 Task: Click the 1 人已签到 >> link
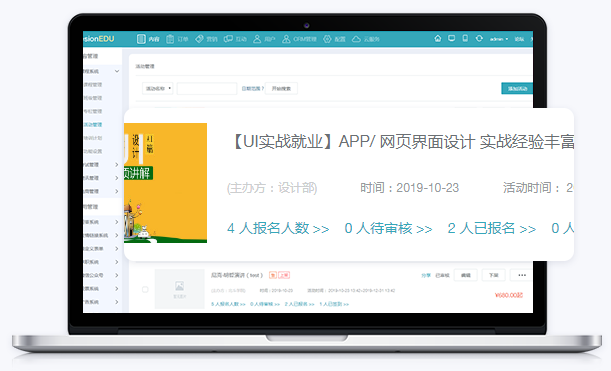coord(334,304)
